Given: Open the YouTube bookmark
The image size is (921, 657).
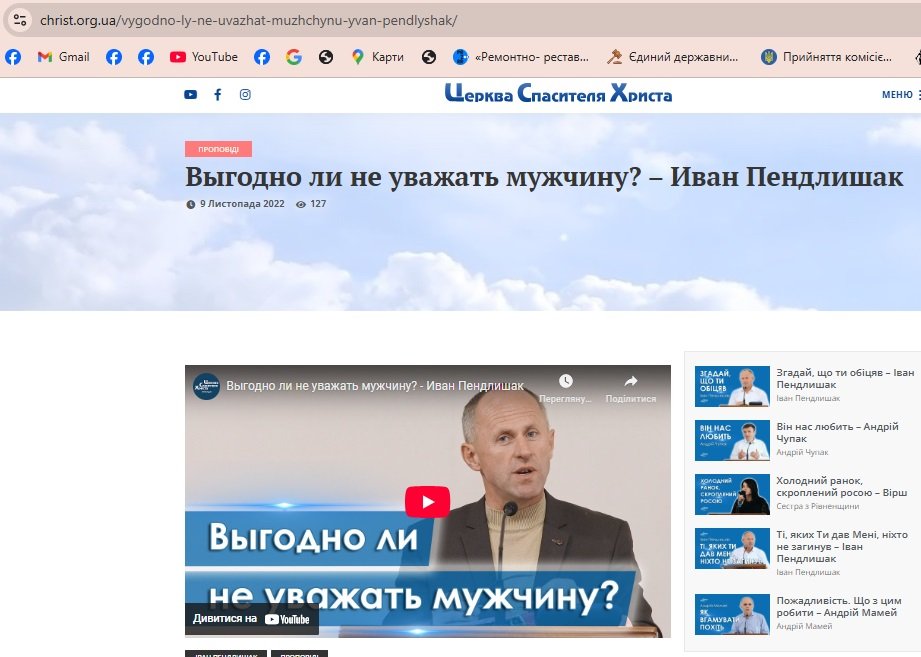Looking at the screenshot, I should pyautogui.click(x=203, y=57).
